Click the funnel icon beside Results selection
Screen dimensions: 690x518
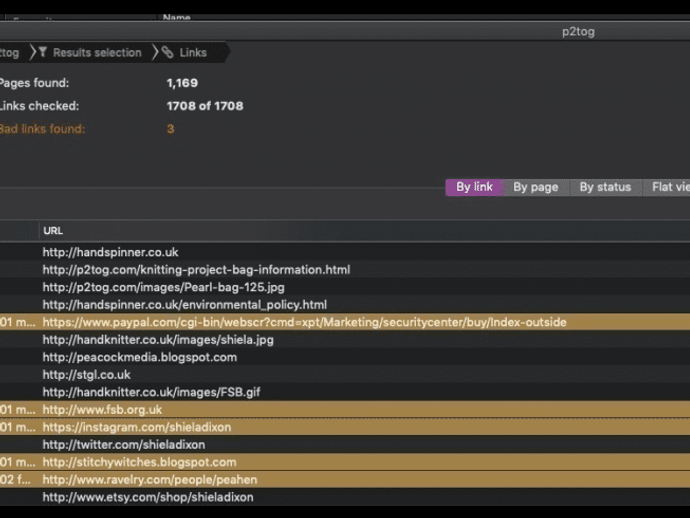[43, 52]
